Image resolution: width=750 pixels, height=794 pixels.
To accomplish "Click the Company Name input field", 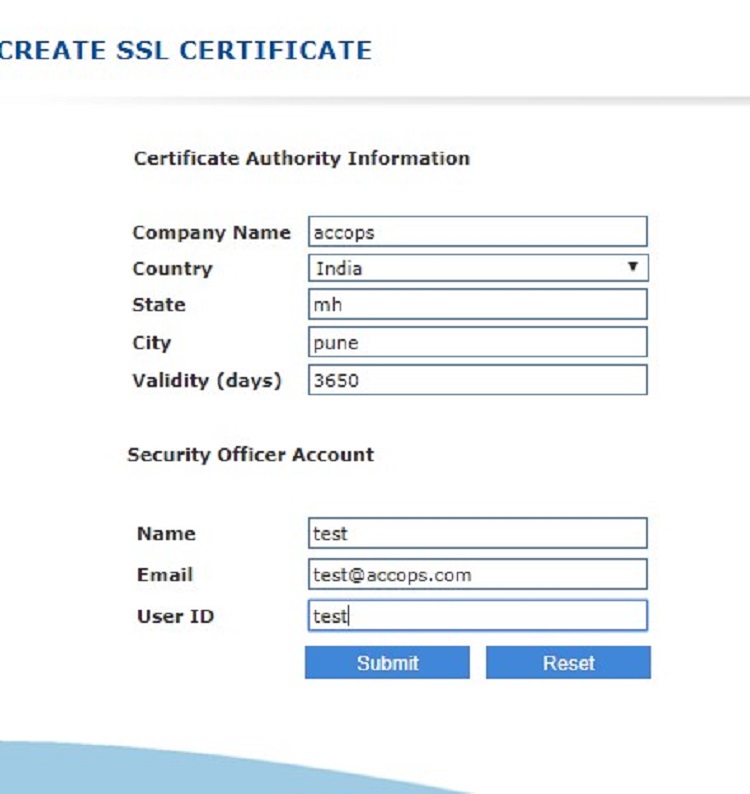I will pyautogui.click(x=478, y=232).
